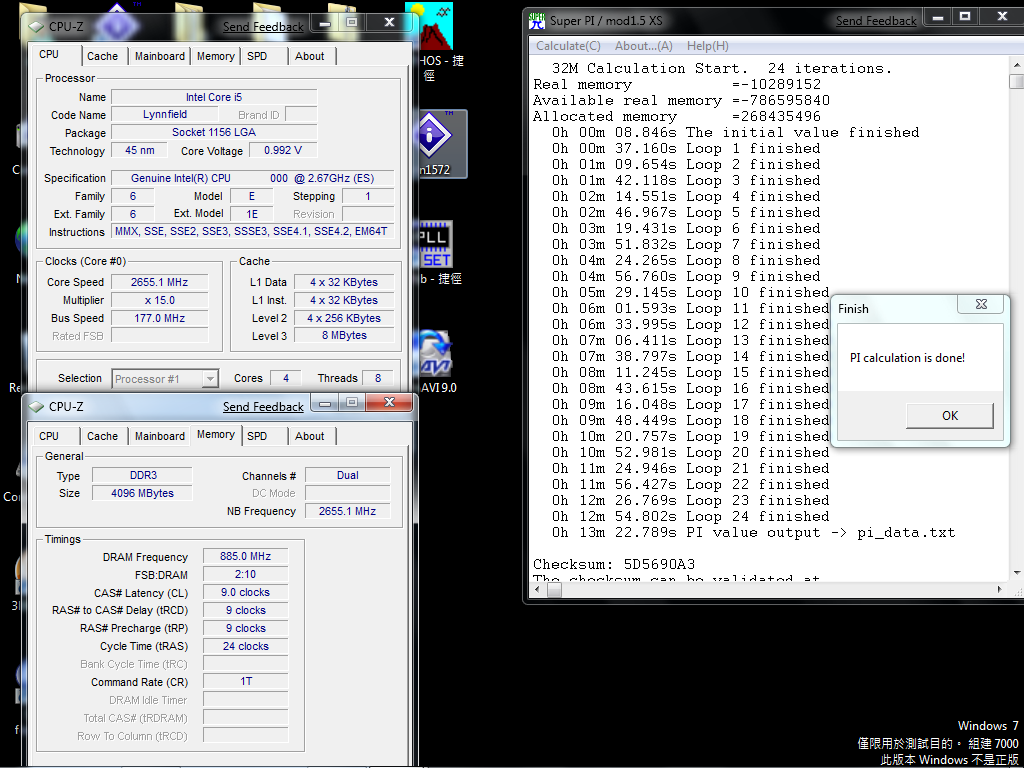Click the Super PI vertical scrollbar thumb
1024x768 pixels.
coord(1016,82)
